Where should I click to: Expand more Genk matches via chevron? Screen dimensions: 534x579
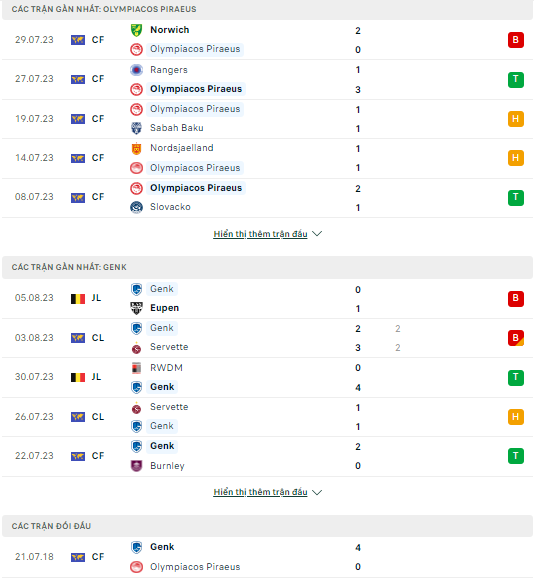click(317, 492)
